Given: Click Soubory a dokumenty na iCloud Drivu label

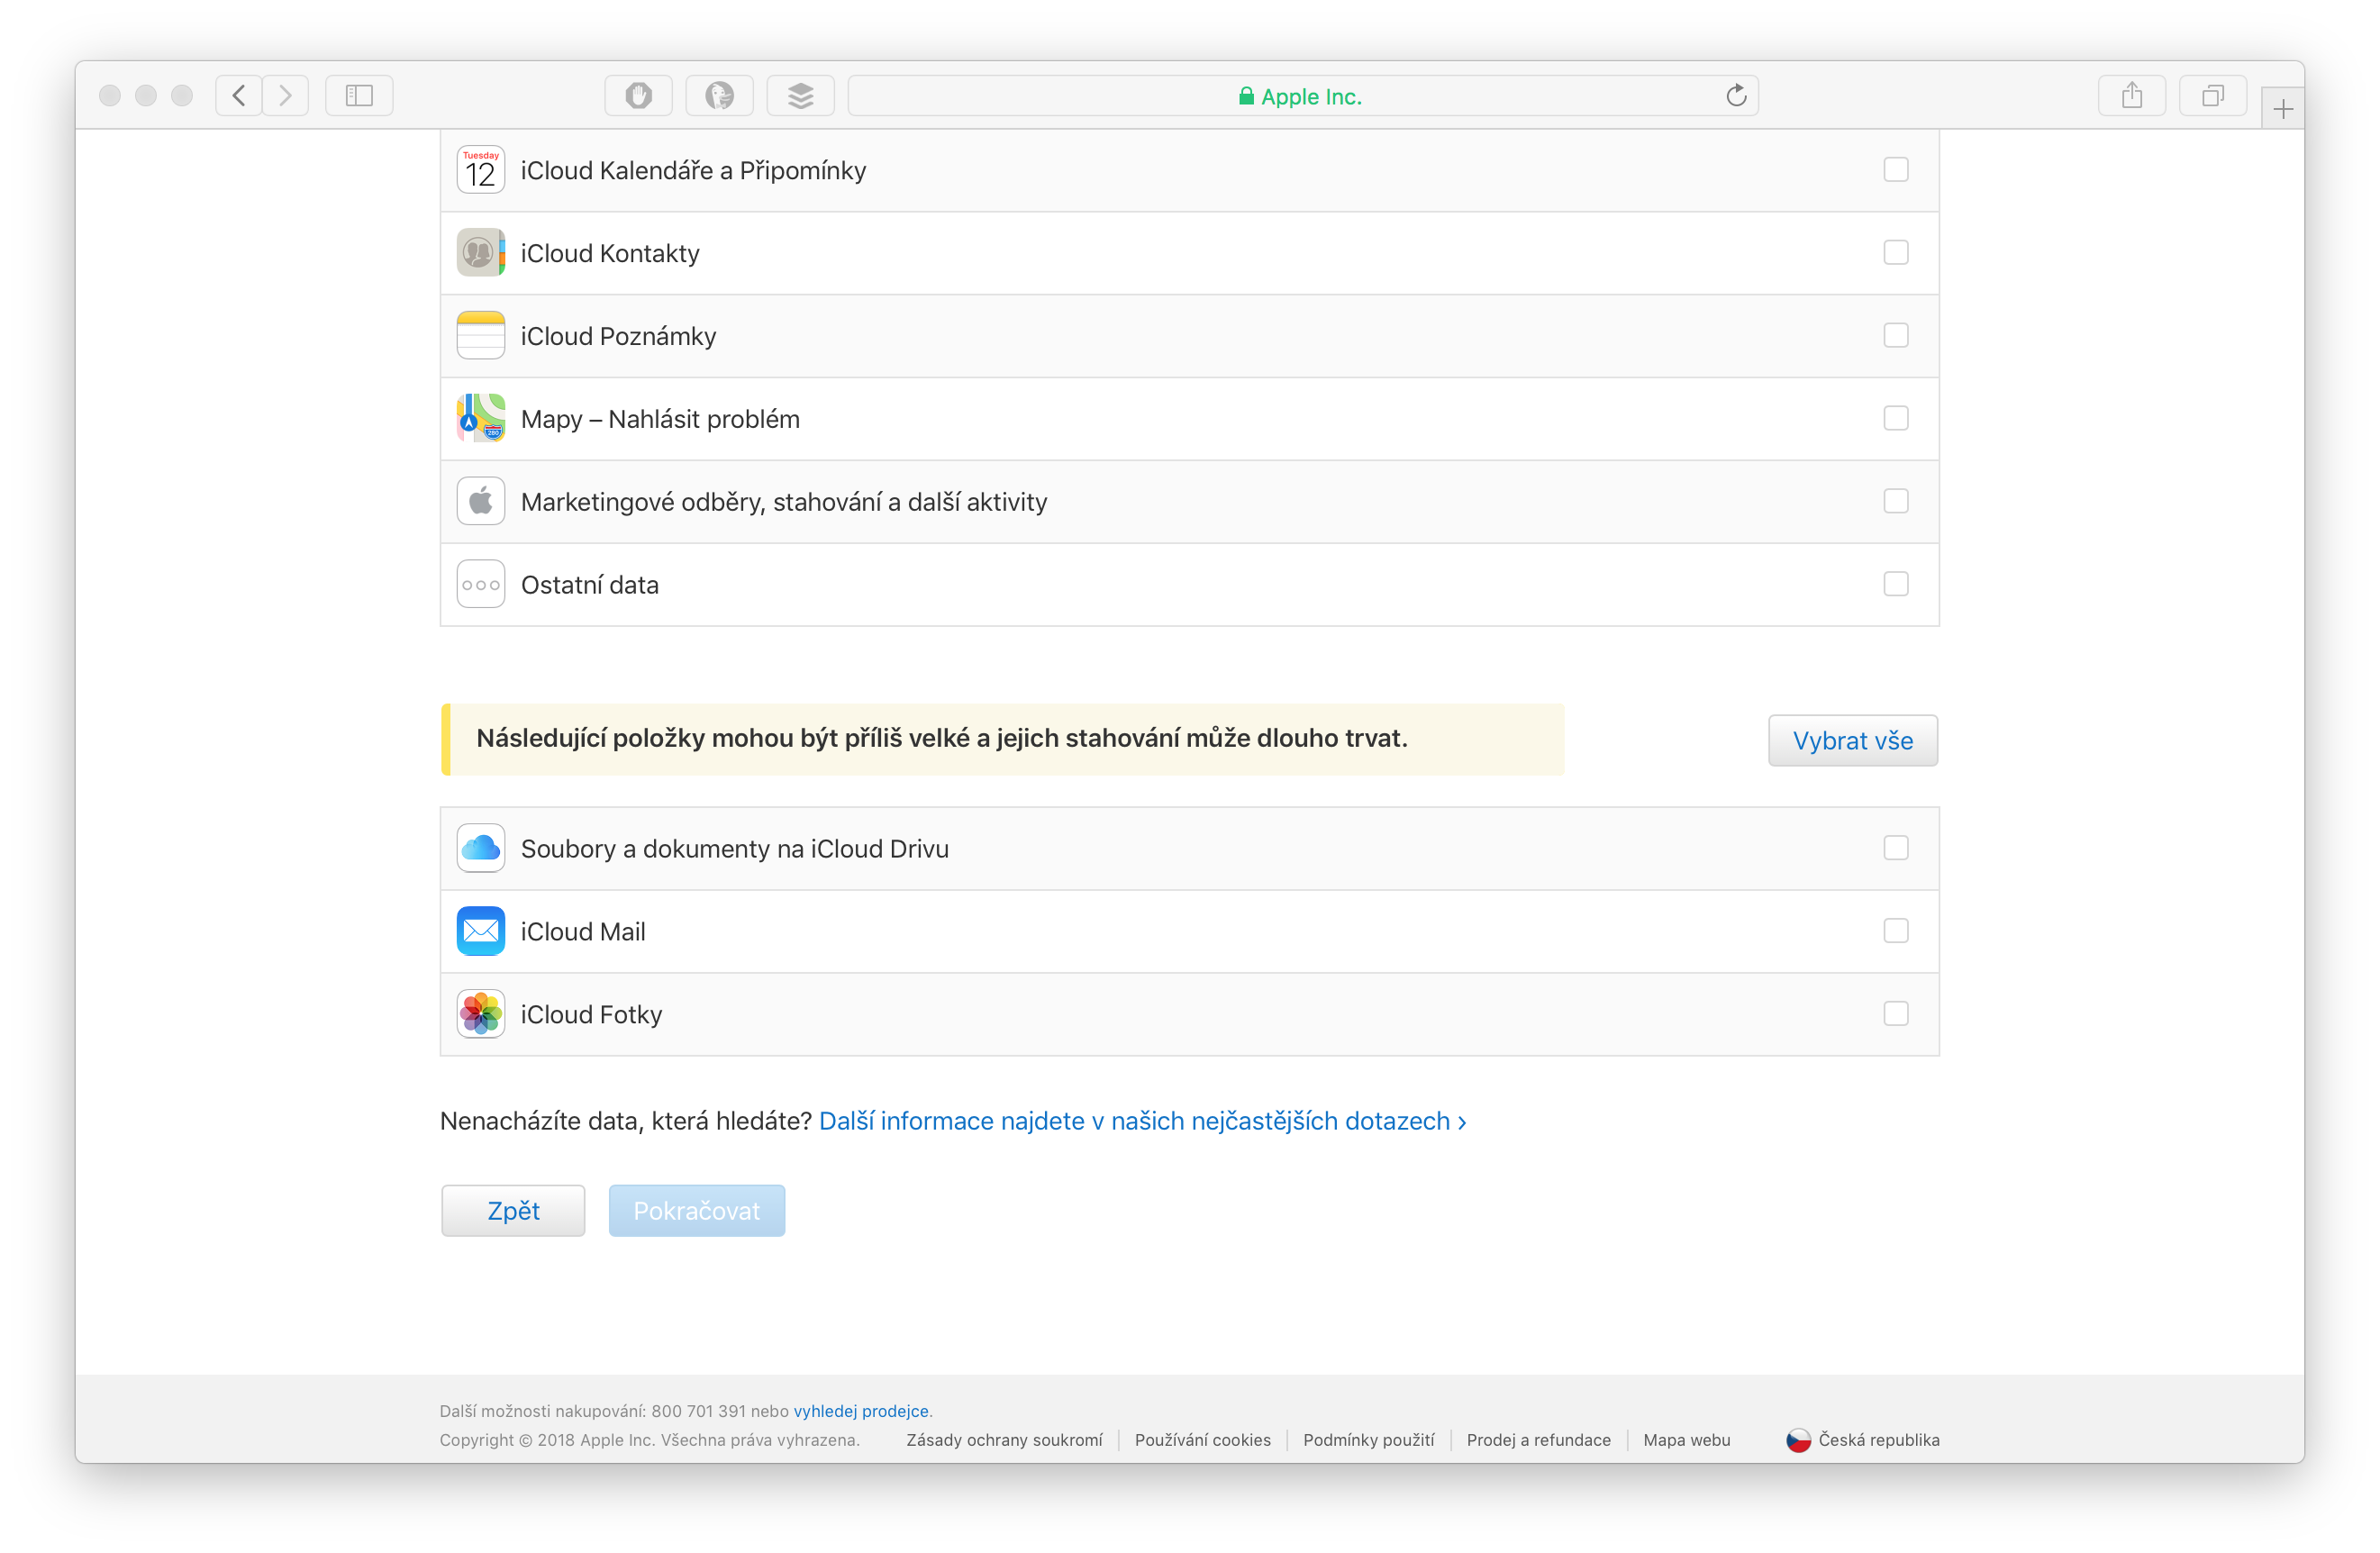Looking at the screenshot, I should tap(735, 849).
